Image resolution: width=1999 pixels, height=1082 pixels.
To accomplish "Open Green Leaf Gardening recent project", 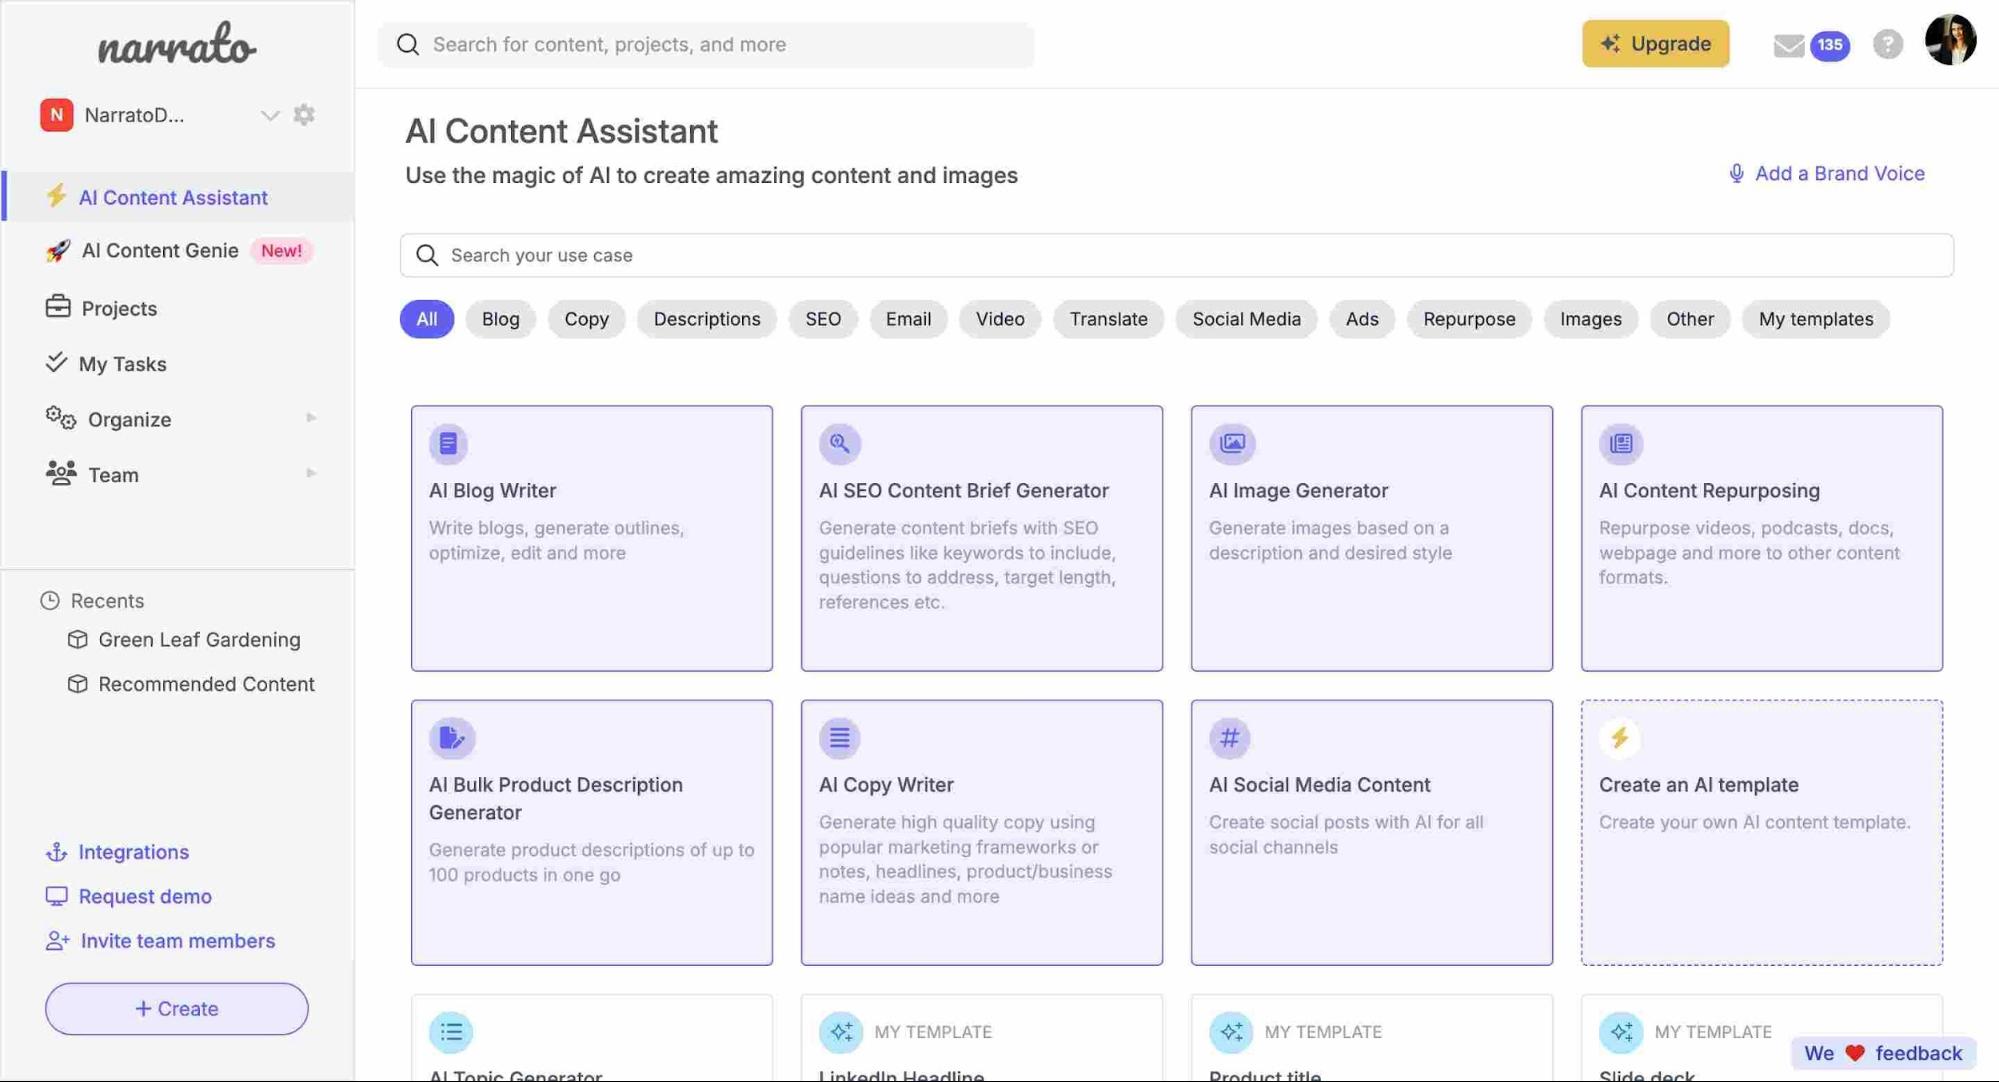I will [184, 639].
